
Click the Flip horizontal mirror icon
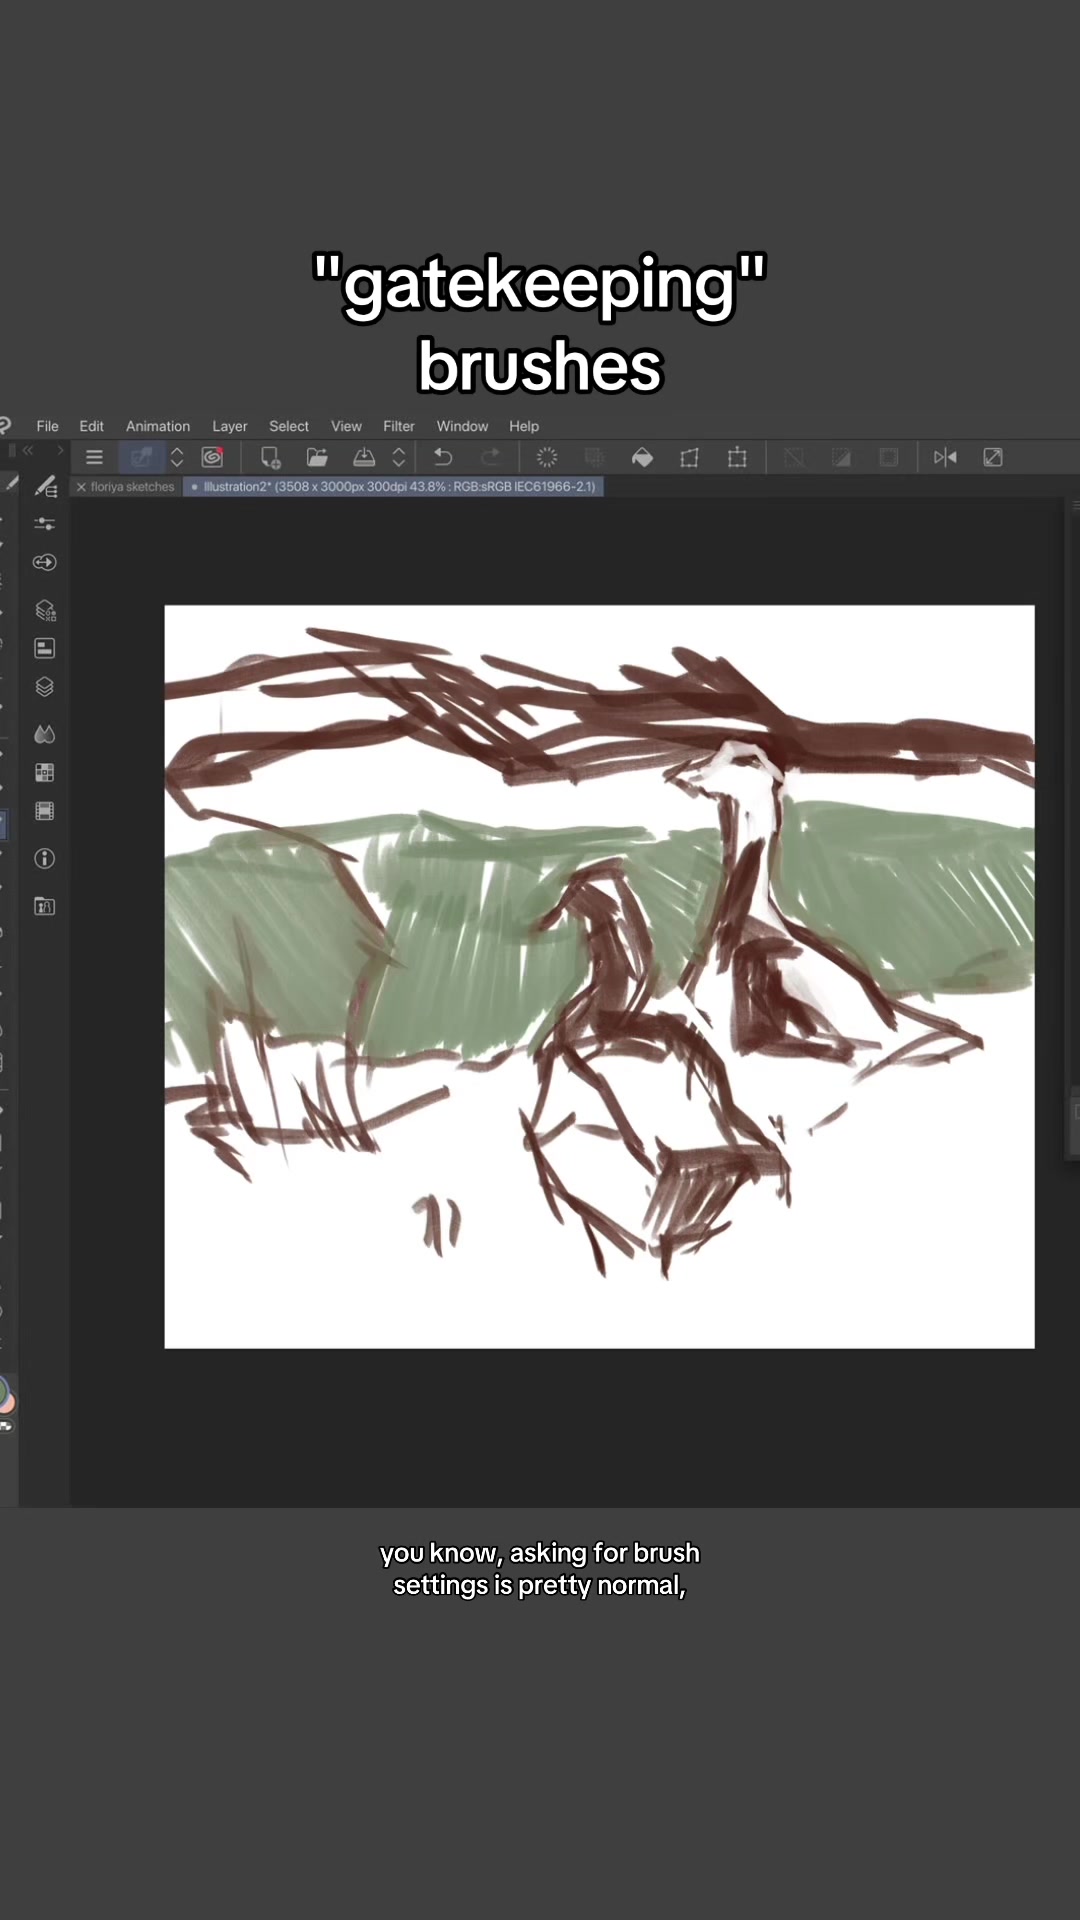pos(945,458)
